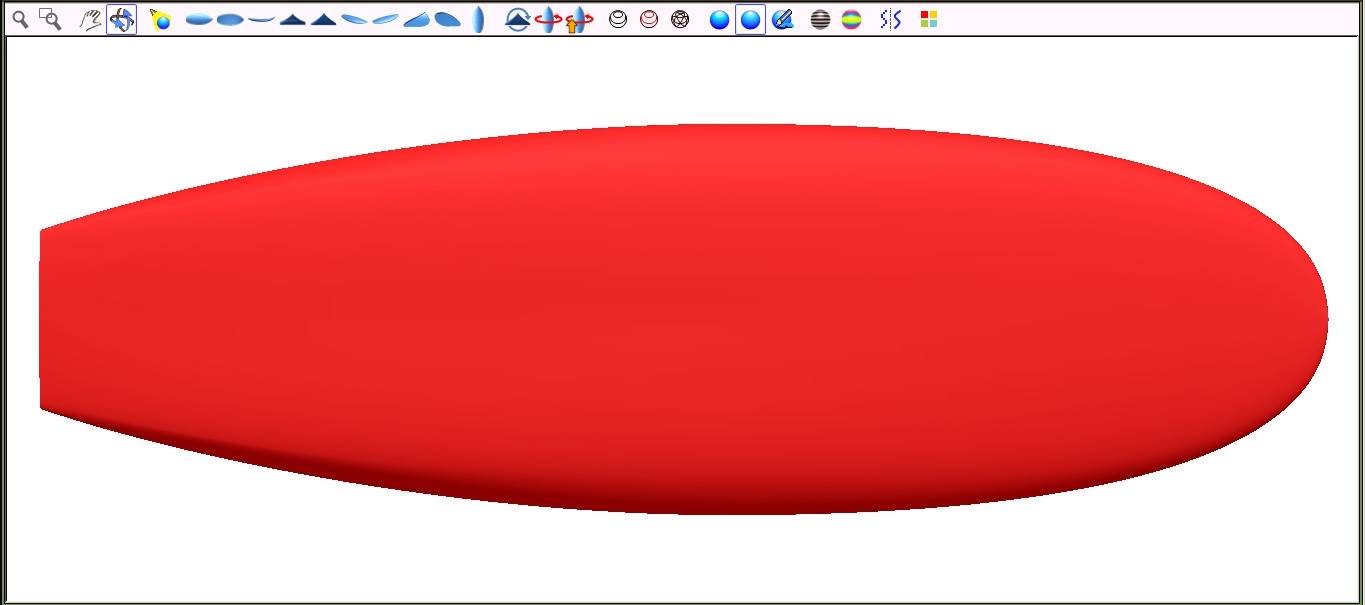Activate the zoom-to-window region tool
Viewport: 1365px width, 605px height.
tap(50, 19)
